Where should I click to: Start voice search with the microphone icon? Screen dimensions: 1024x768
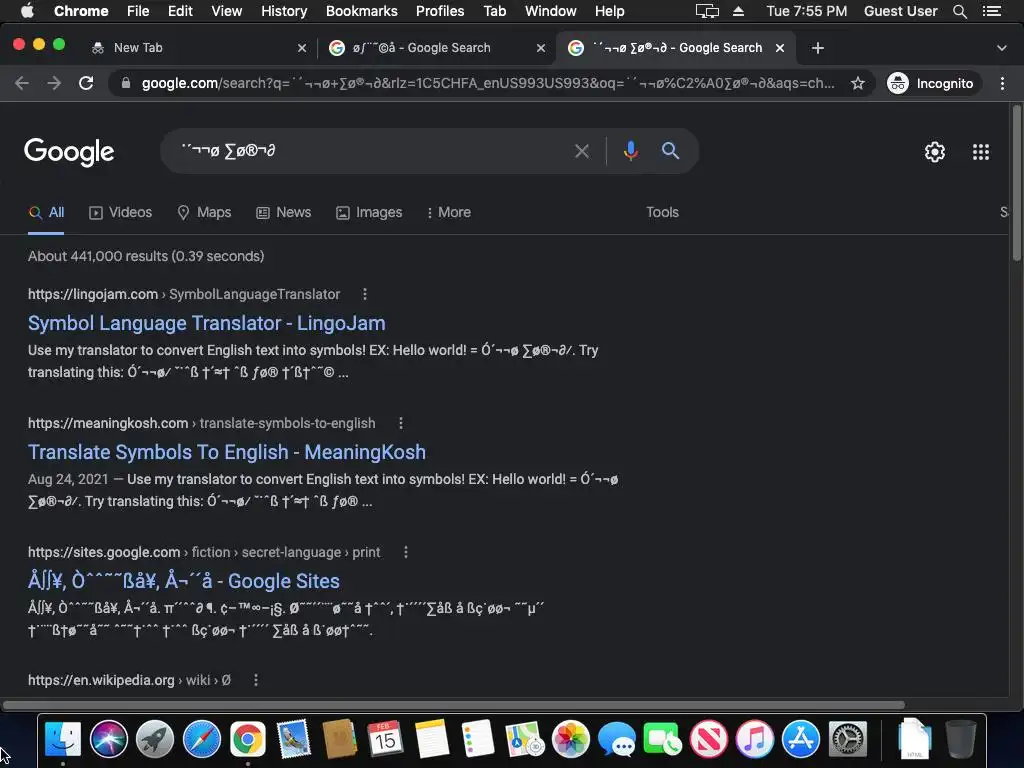click(x=630, y=151)
